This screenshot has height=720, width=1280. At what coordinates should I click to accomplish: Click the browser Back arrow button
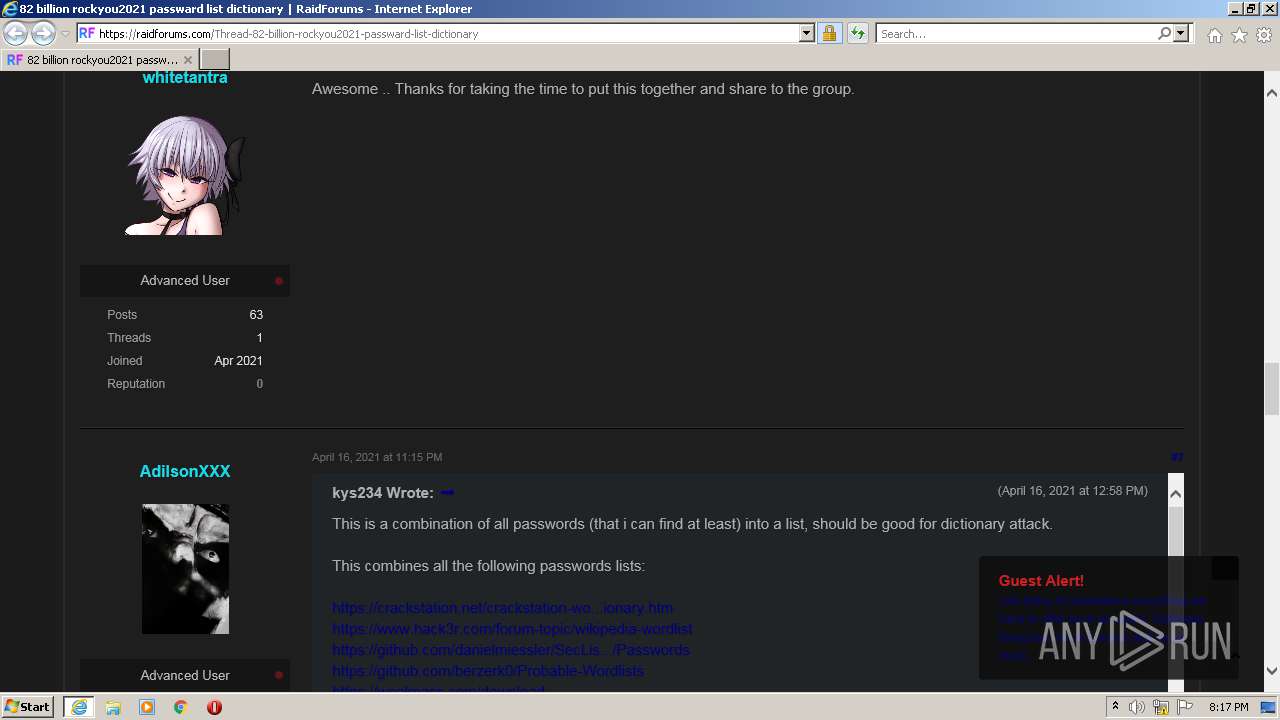point(15,34)
